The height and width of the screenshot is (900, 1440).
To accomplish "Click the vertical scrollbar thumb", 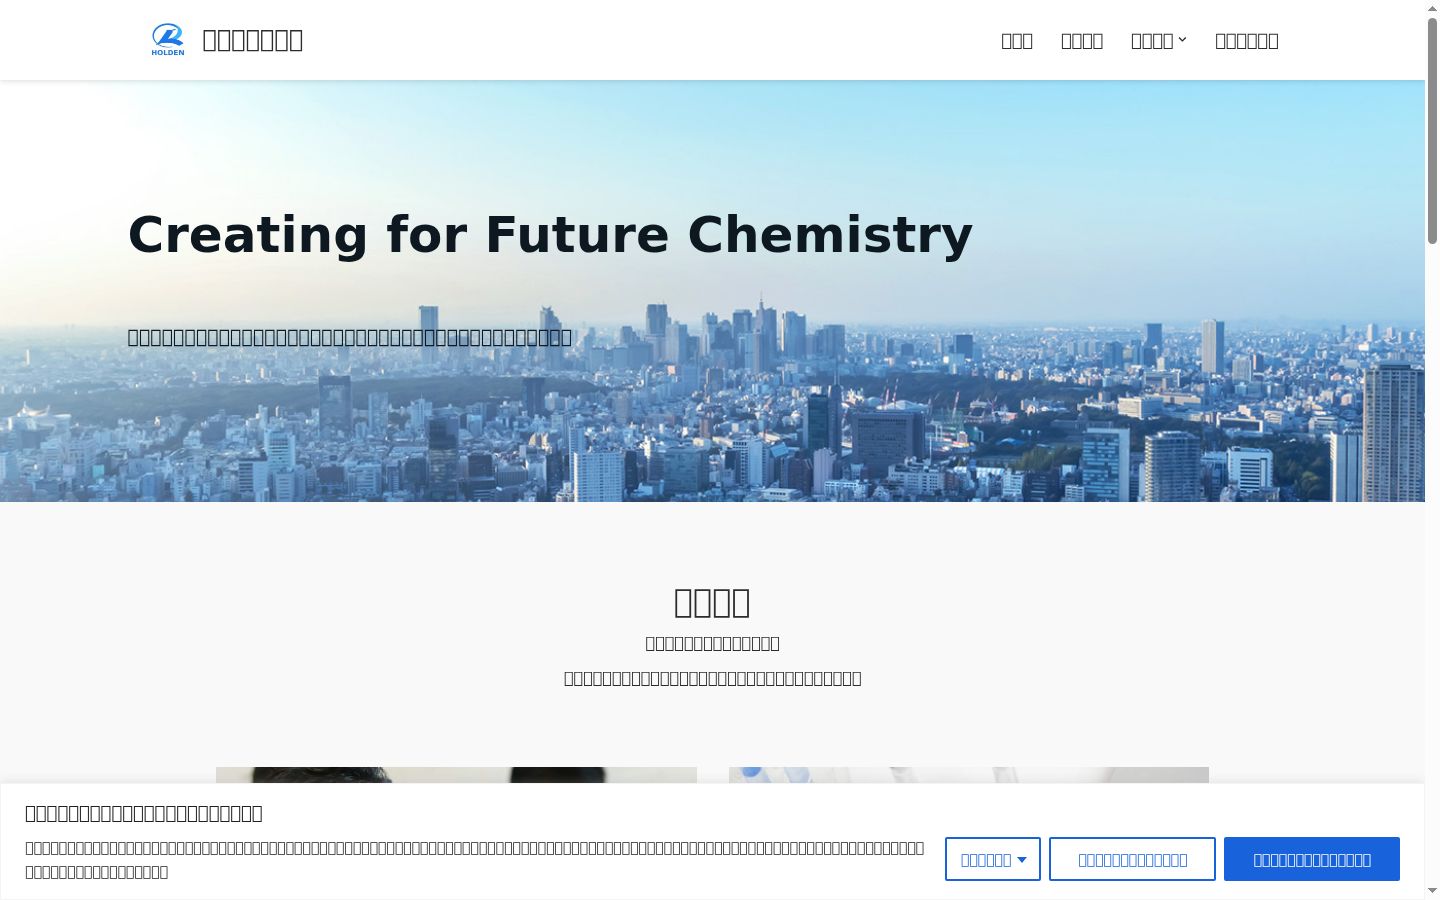I will point(1432,130).
